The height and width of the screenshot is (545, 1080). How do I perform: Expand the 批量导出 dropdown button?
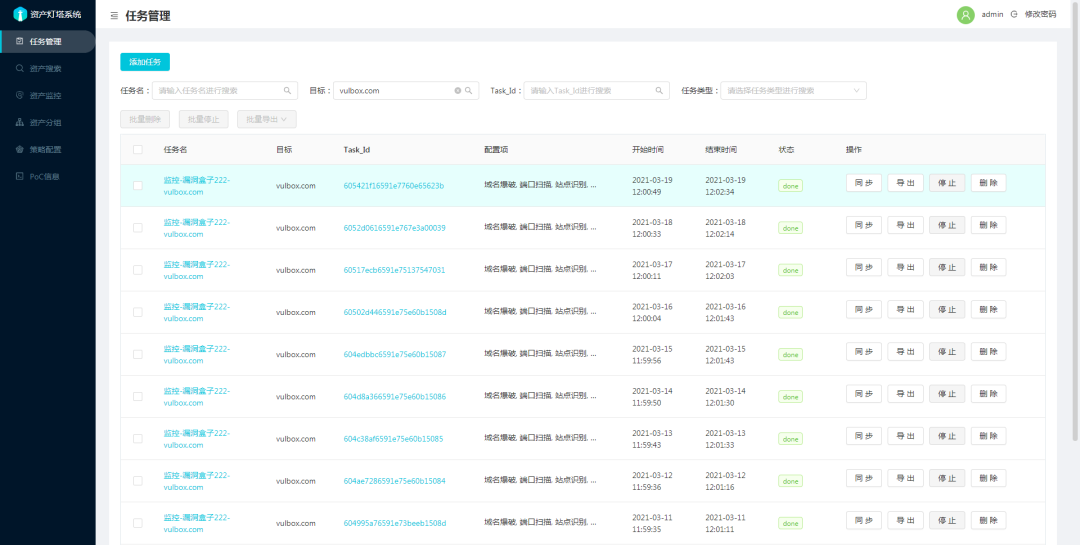pos(267,119)
